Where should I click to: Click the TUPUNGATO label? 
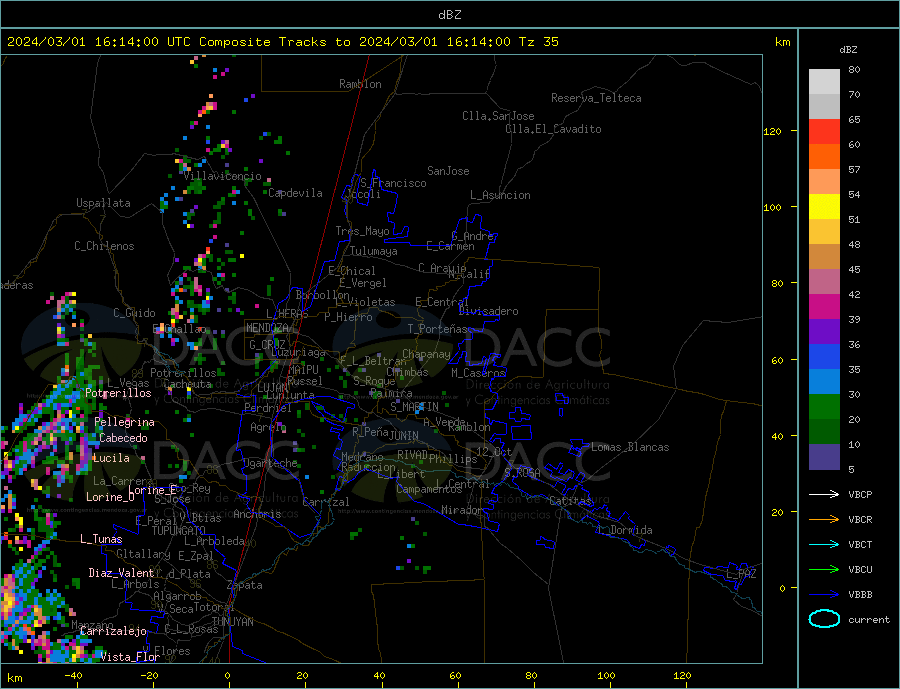pos(178,531)
